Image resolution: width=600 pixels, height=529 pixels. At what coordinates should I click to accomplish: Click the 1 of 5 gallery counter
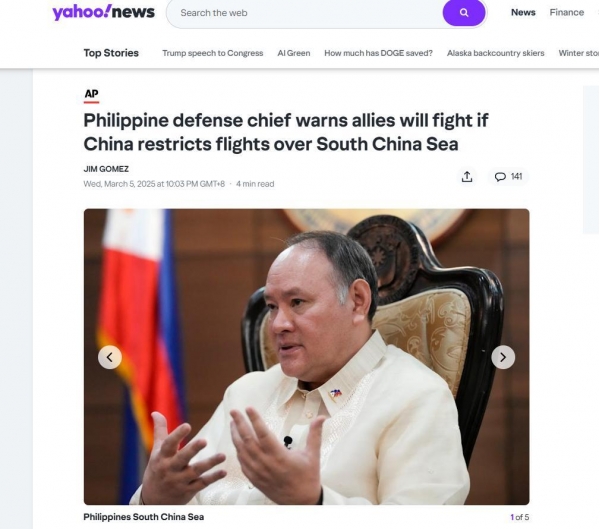coord(520,517)
